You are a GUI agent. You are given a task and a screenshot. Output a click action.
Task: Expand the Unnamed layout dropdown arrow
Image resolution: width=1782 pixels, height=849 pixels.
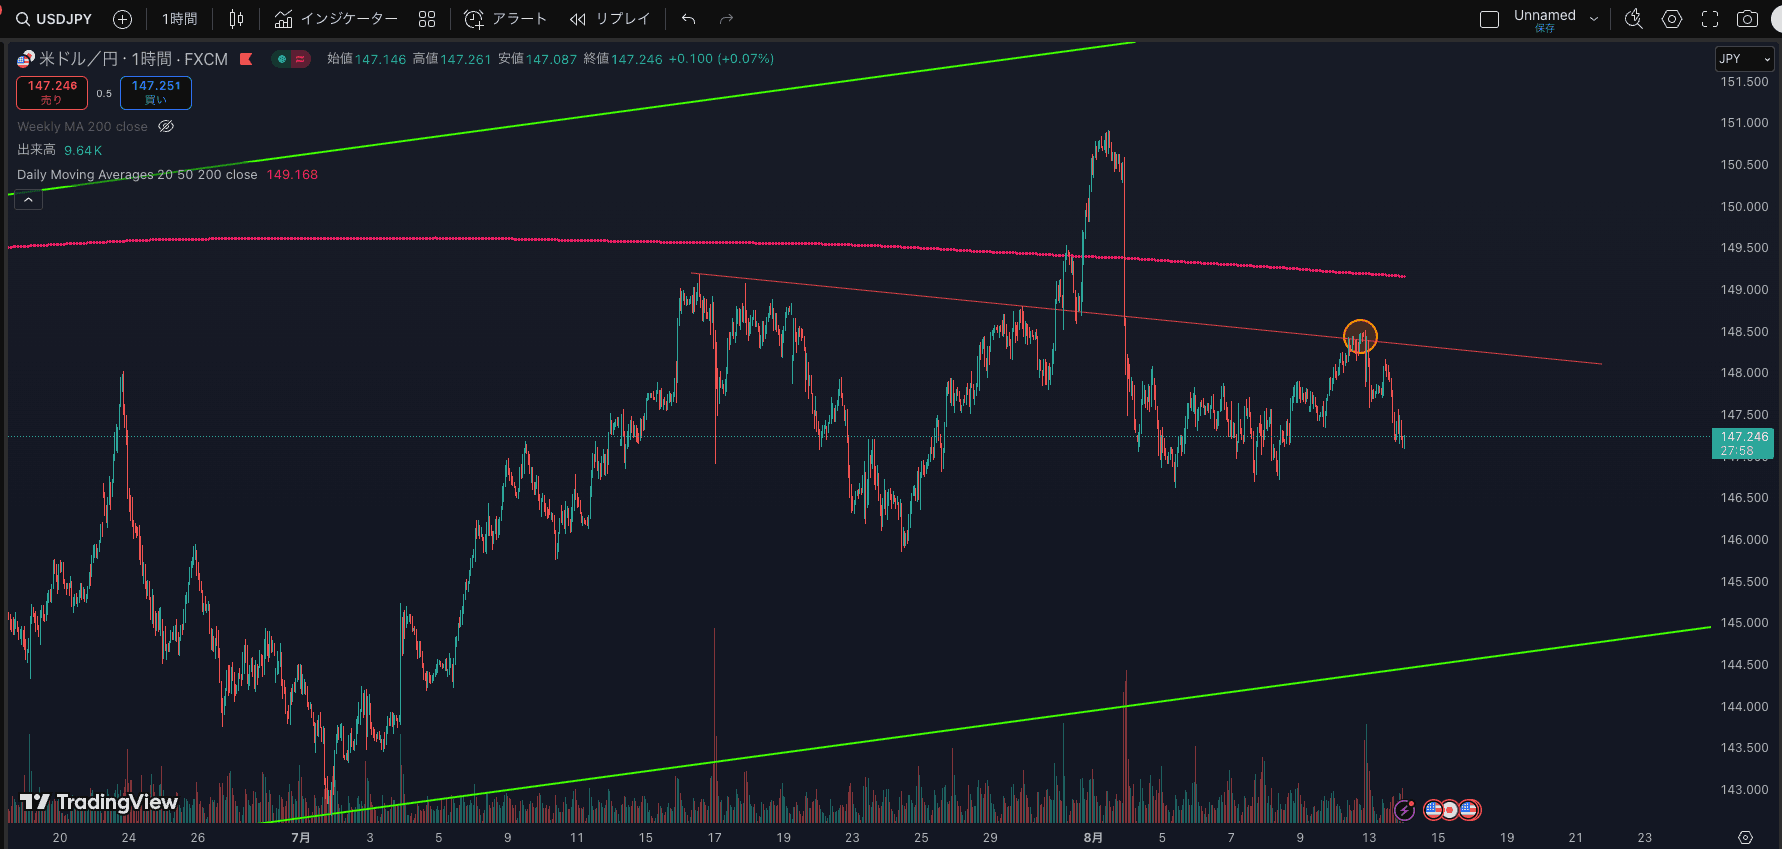coord(1594,19)
